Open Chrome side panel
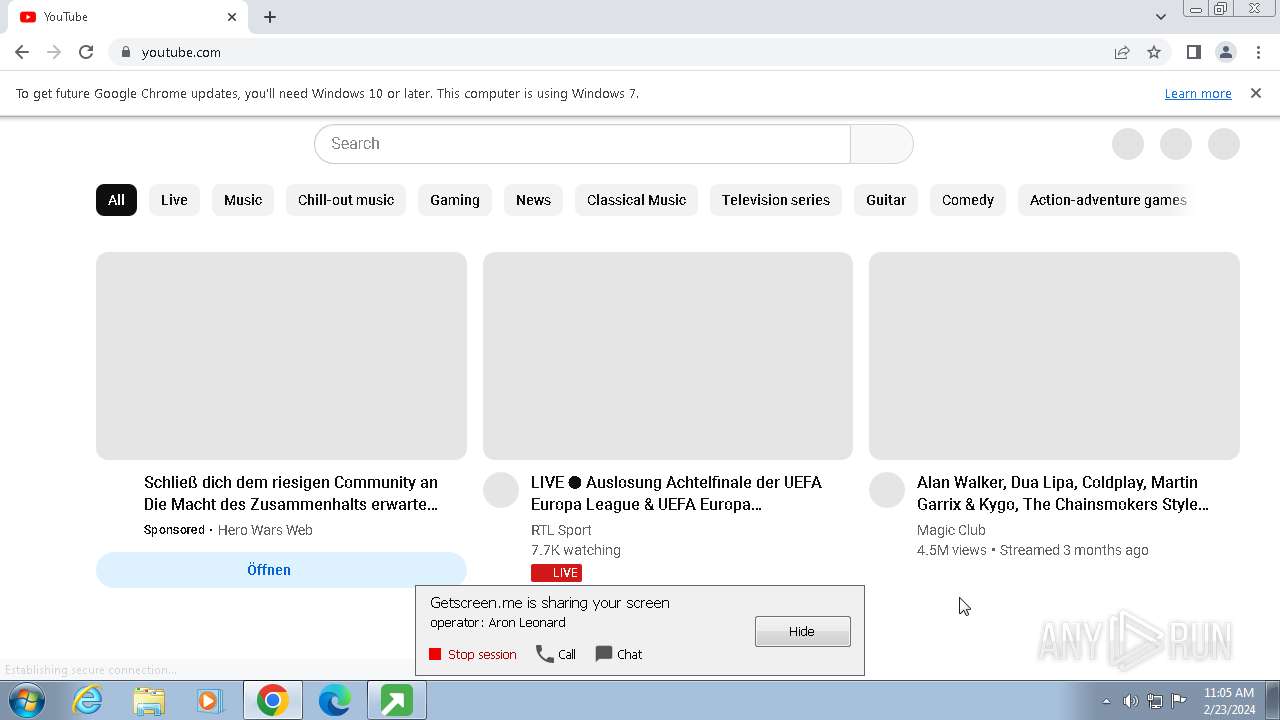 point(1193,52)
